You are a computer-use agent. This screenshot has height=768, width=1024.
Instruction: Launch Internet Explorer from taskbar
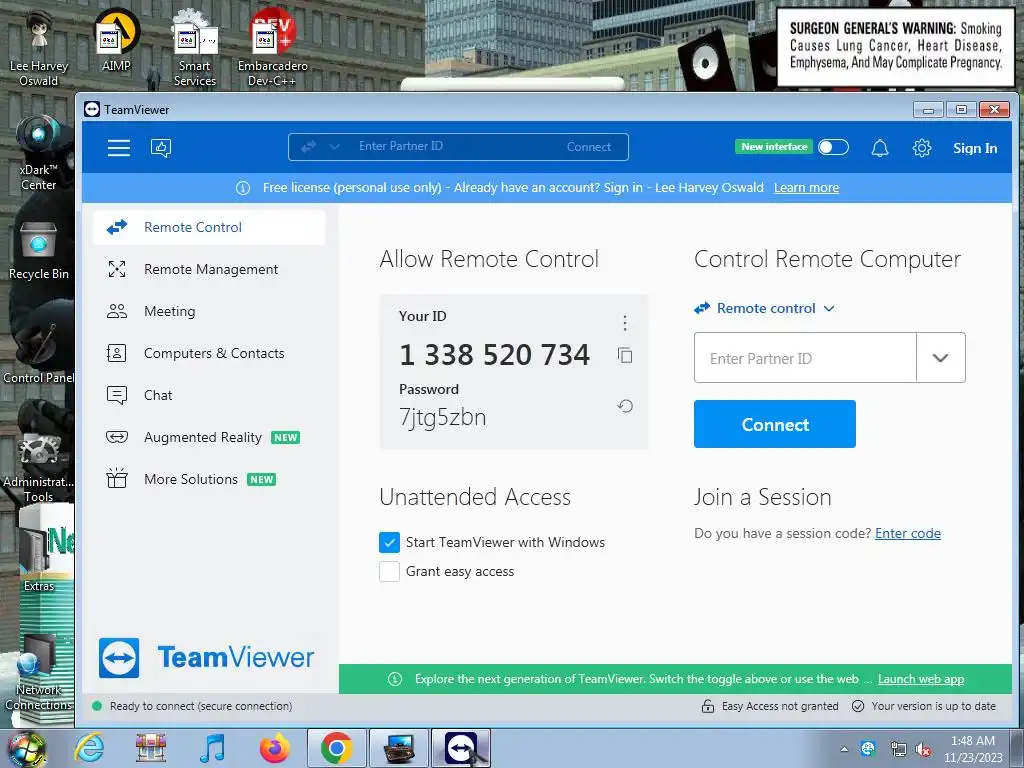(89, 748)
